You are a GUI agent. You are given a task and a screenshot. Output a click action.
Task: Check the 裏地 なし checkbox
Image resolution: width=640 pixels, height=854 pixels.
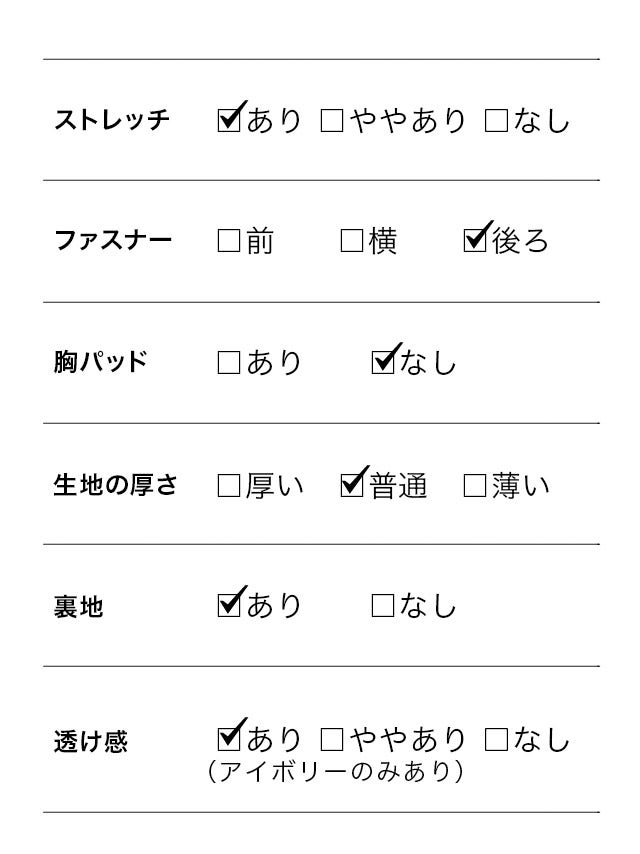(382, 606)
